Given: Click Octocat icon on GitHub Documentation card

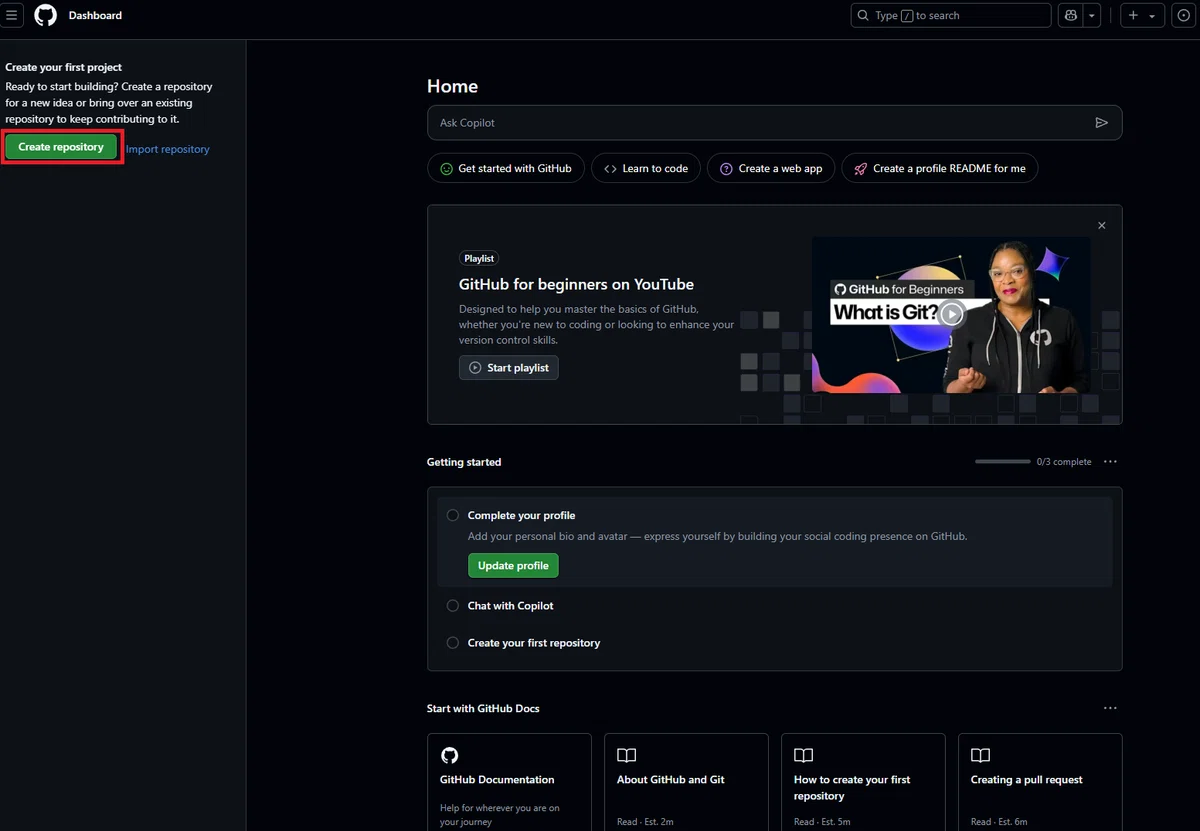Looking at the screenshot, I should (x=450, y=755).
